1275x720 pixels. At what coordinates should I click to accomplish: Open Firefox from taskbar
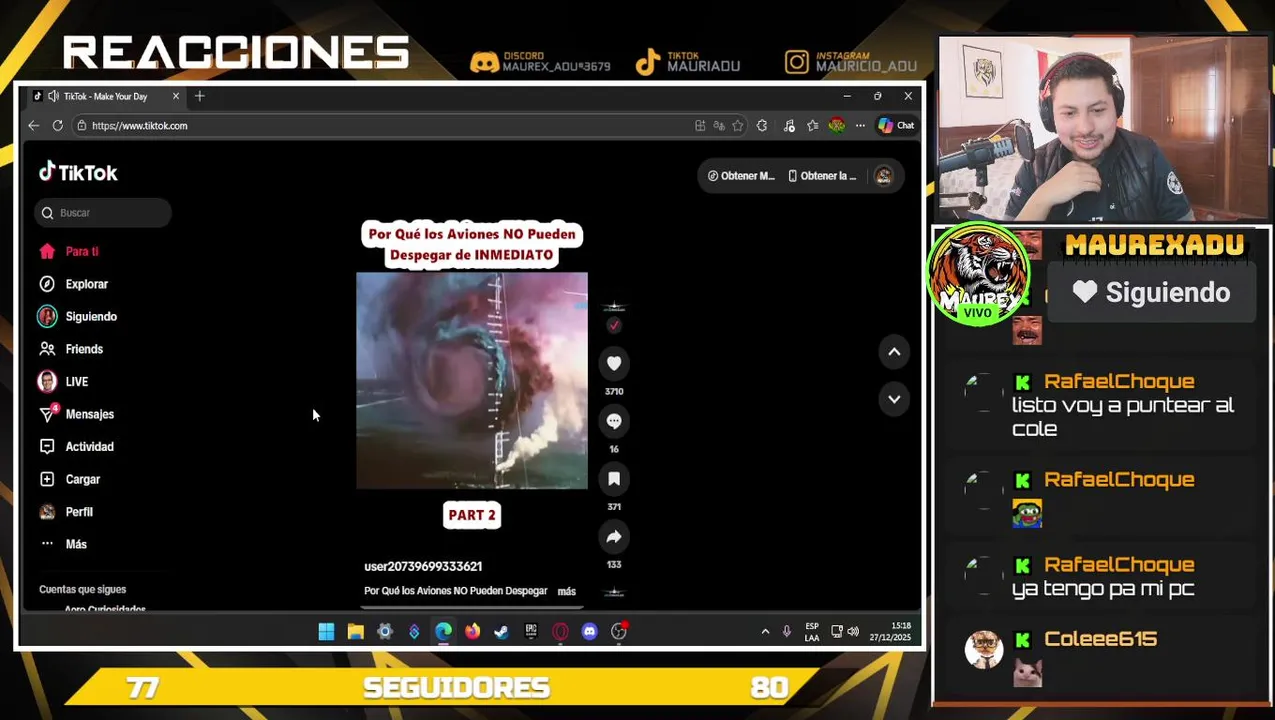click(472, 631)
